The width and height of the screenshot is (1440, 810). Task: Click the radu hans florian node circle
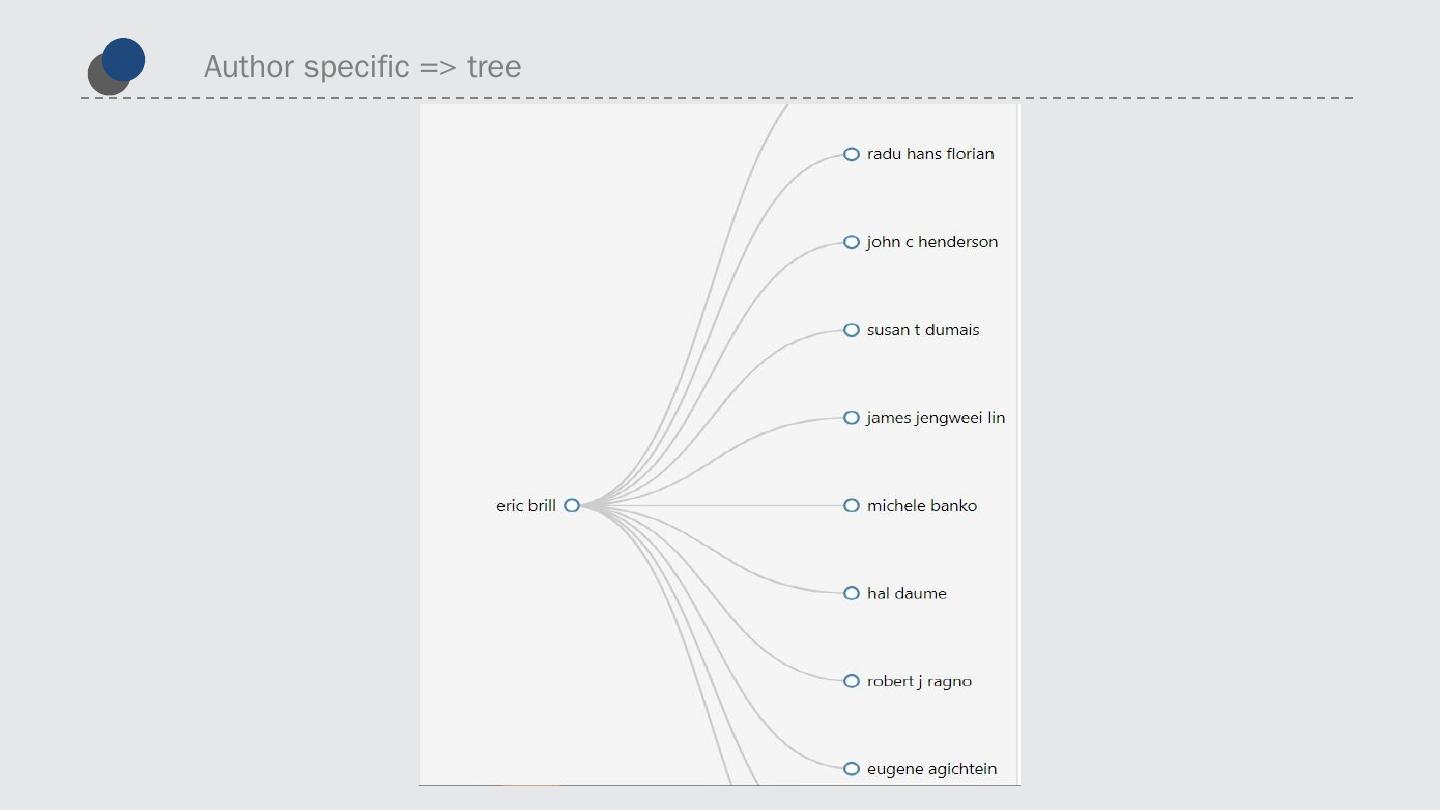click(851, 154)
